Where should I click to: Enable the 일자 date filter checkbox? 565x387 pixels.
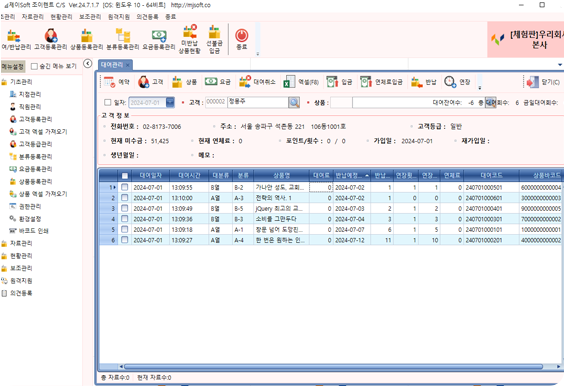107,103
